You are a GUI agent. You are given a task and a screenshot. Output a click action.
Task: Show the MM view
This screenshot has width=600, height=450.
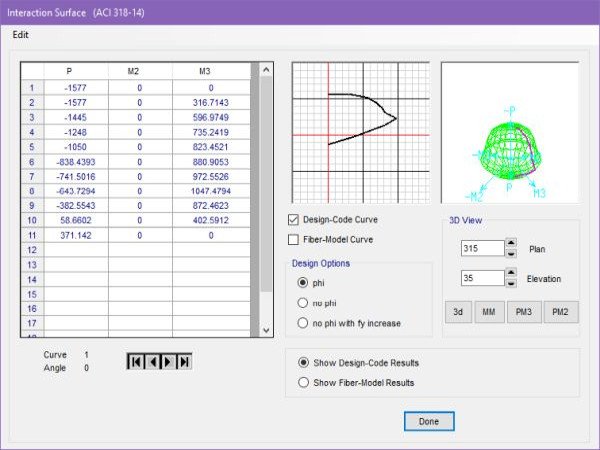(x=489, y=312)
